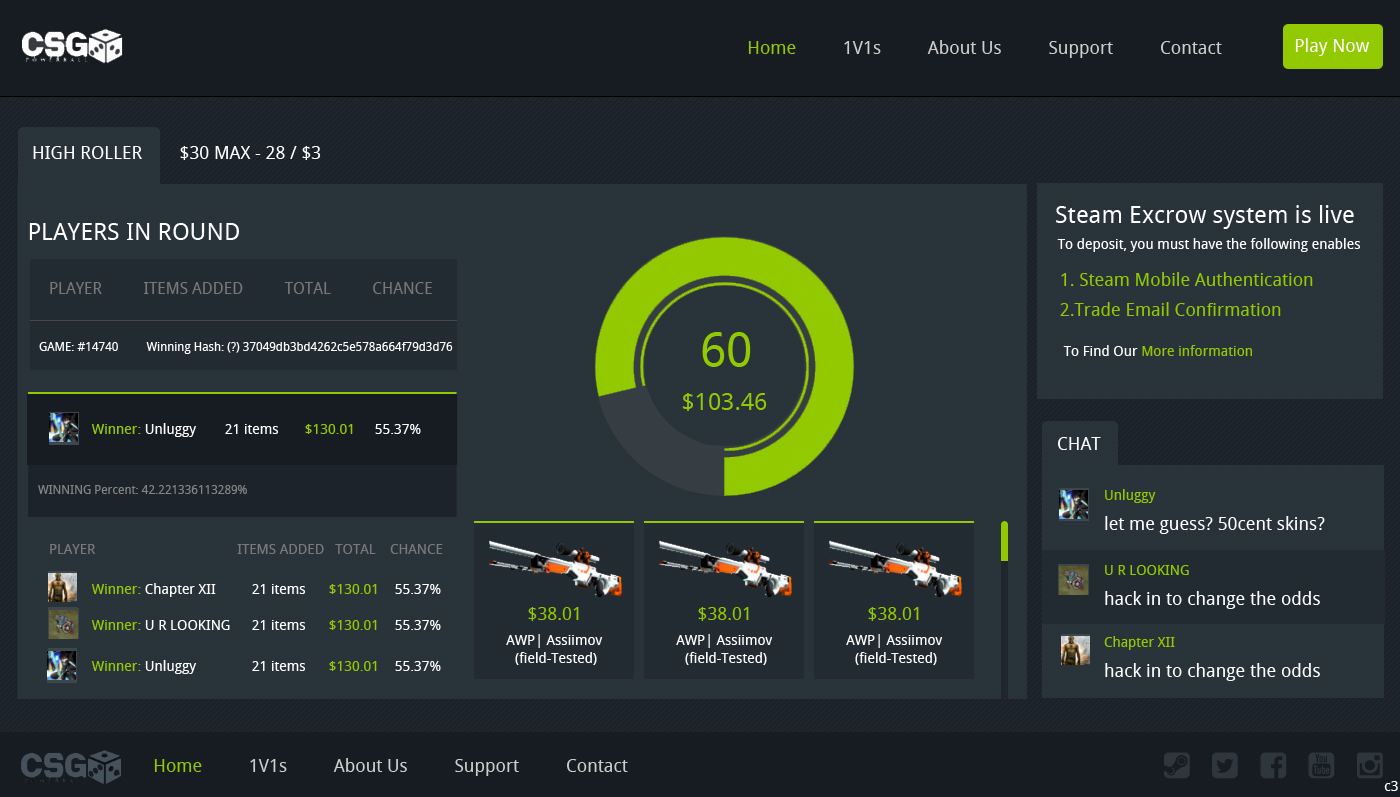The image size is (1400, 797).
Task: Click Support in footer navigation
Action: (486, 766)
